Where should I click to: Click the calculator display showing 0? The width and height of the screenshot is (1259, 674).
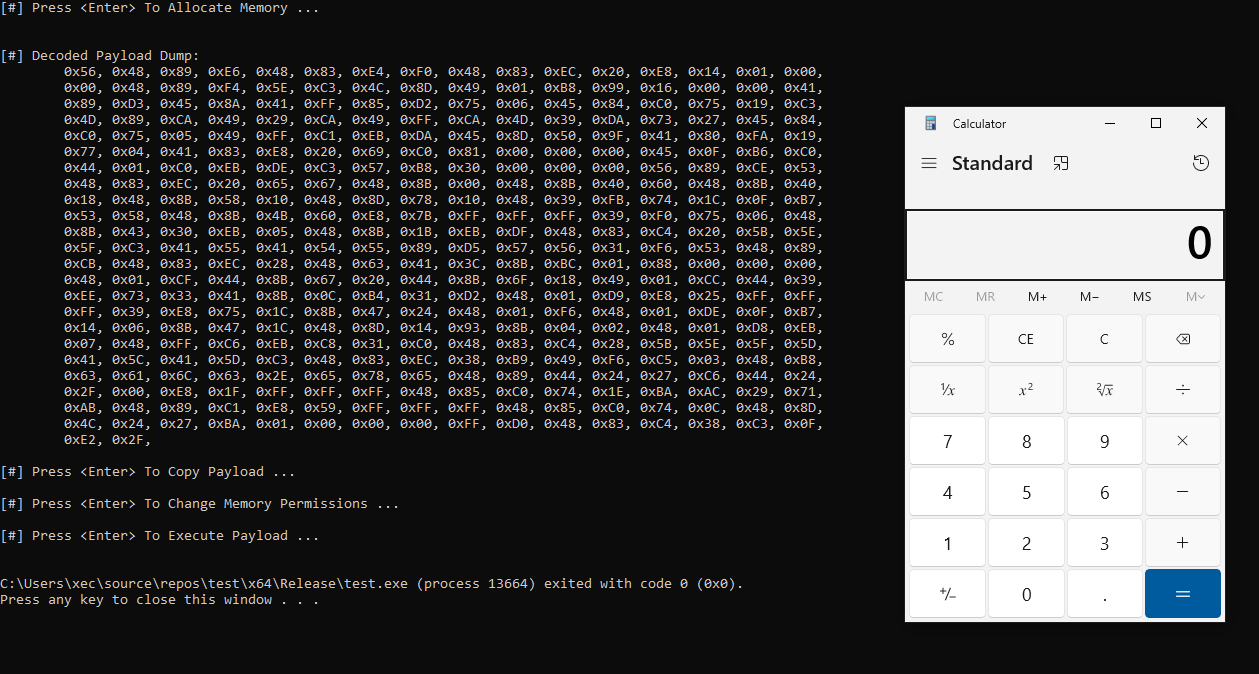tap(1063, 244)
